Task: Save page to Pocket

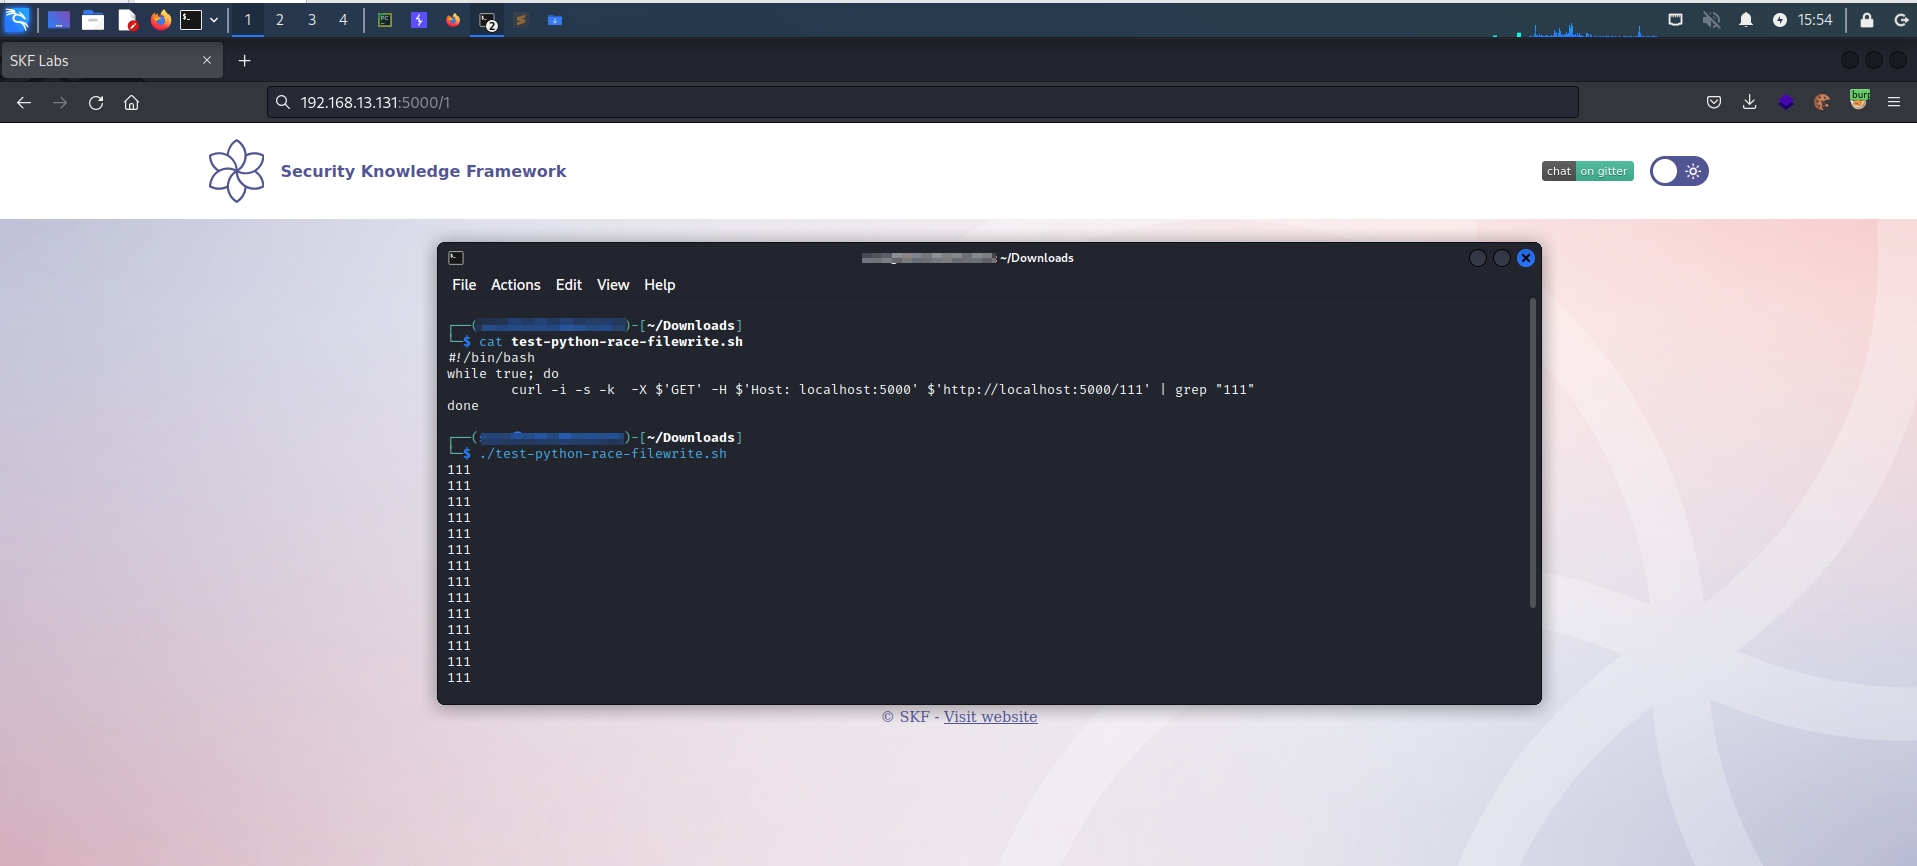Action: click(x=1713, y=102)
